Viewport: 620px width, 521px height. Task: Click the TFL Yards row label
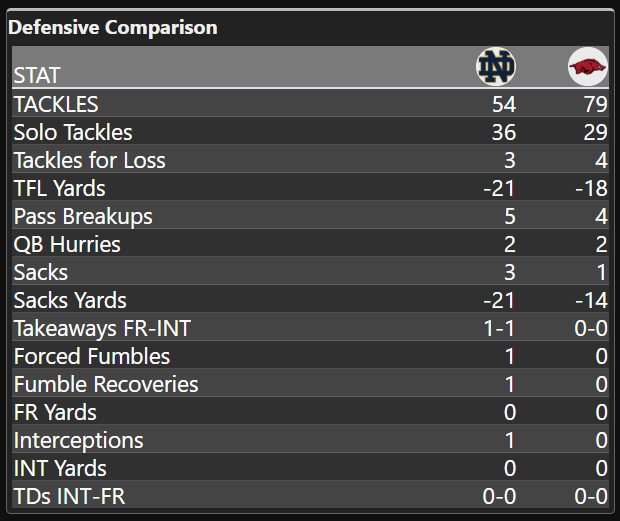click(x=60, y=188)
